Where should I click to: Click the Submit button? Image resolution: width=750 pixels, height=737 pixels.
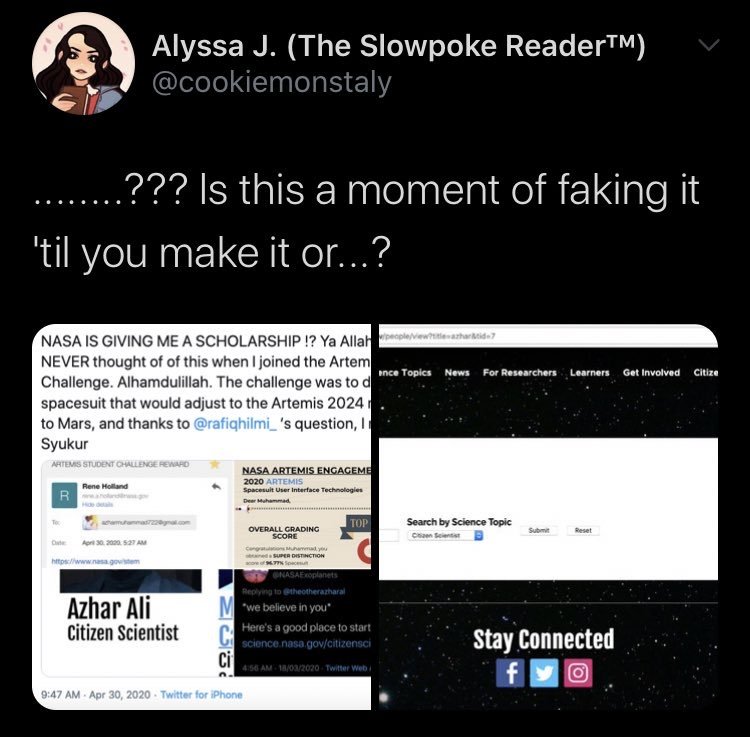539,530
